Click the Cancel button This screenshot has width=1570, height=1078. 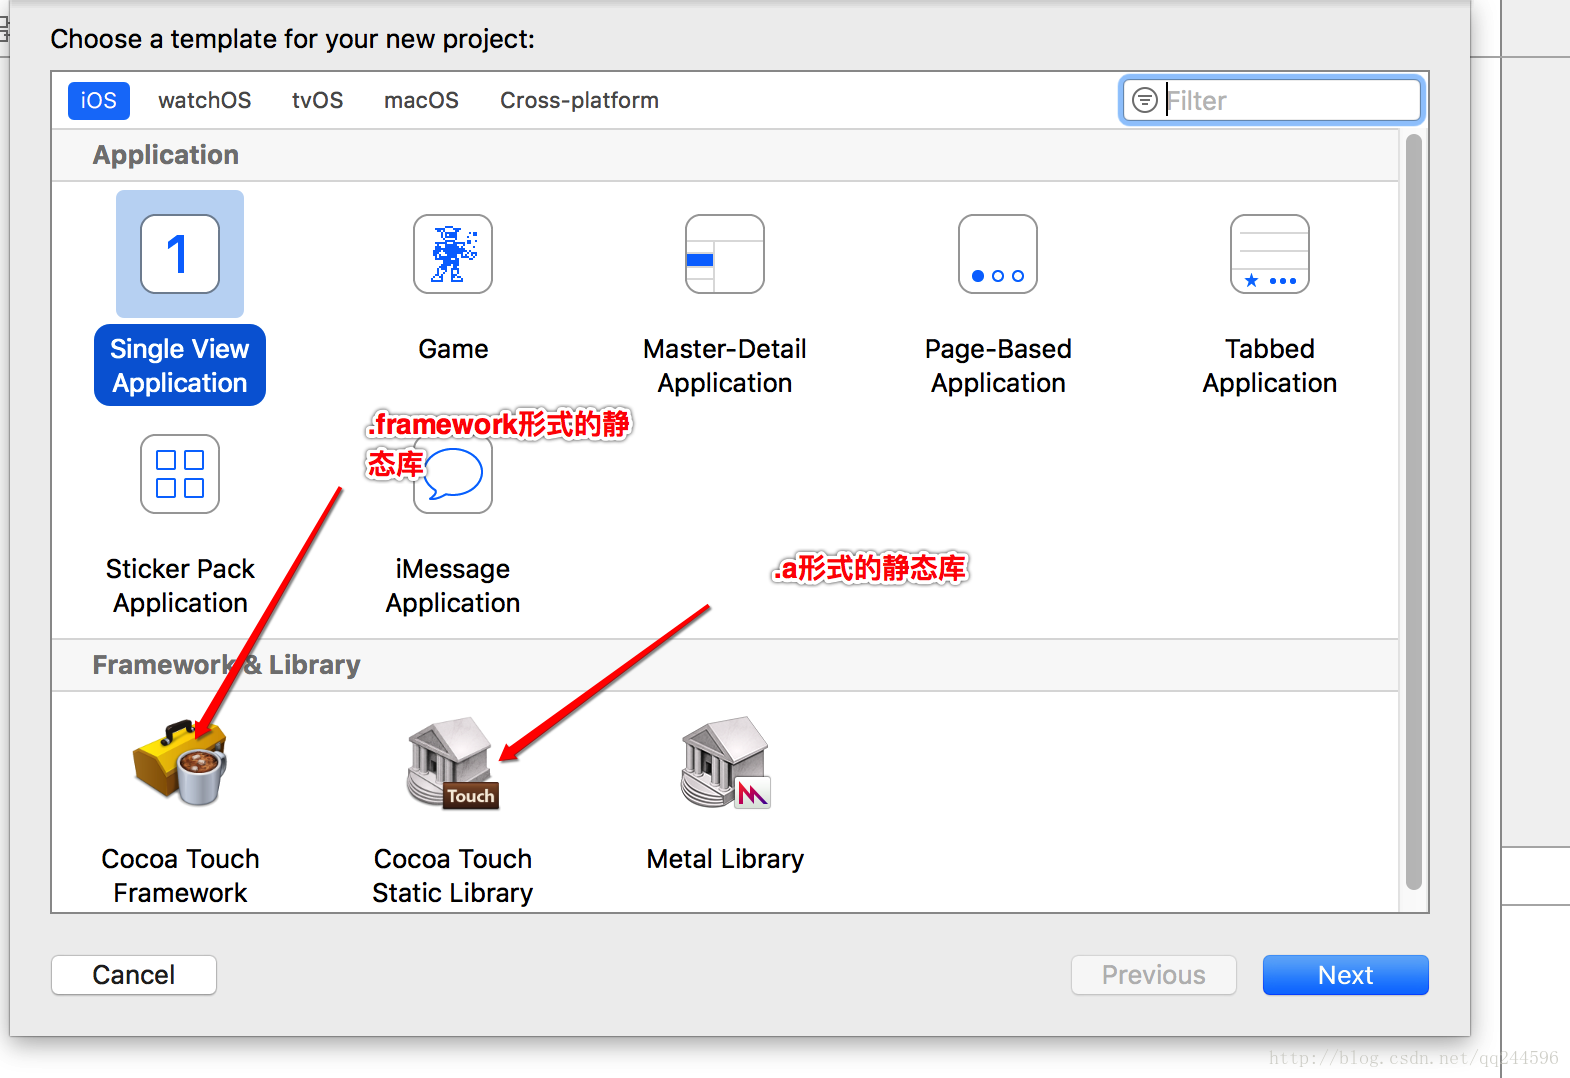tap(134, 975)
